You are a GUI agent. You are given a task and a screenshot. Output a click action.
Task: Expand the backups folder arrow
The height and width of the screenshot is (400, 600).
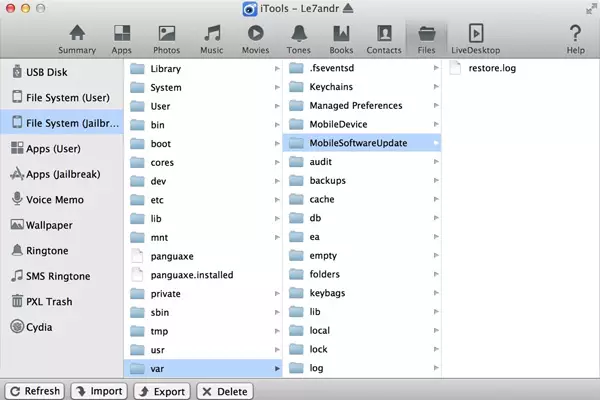tap(436, 180)
